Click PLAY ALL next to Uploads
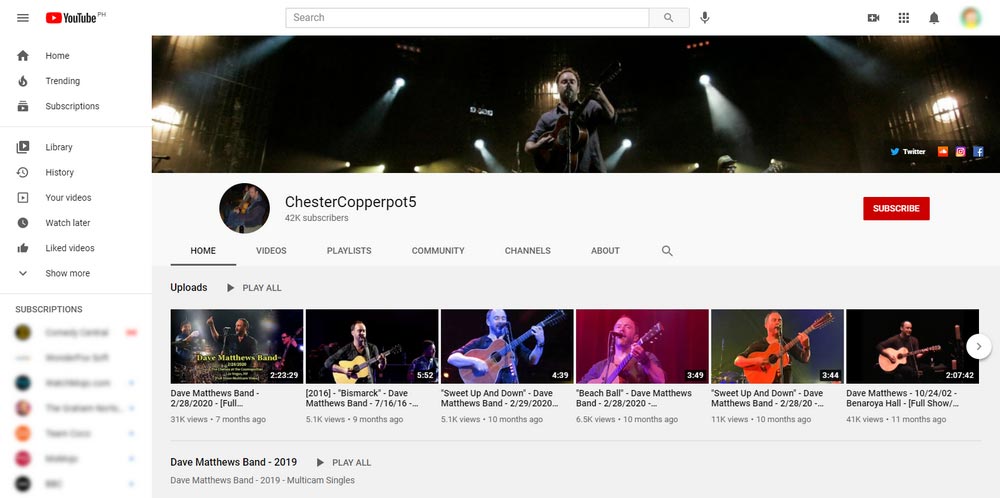 [x=254, y=288]
